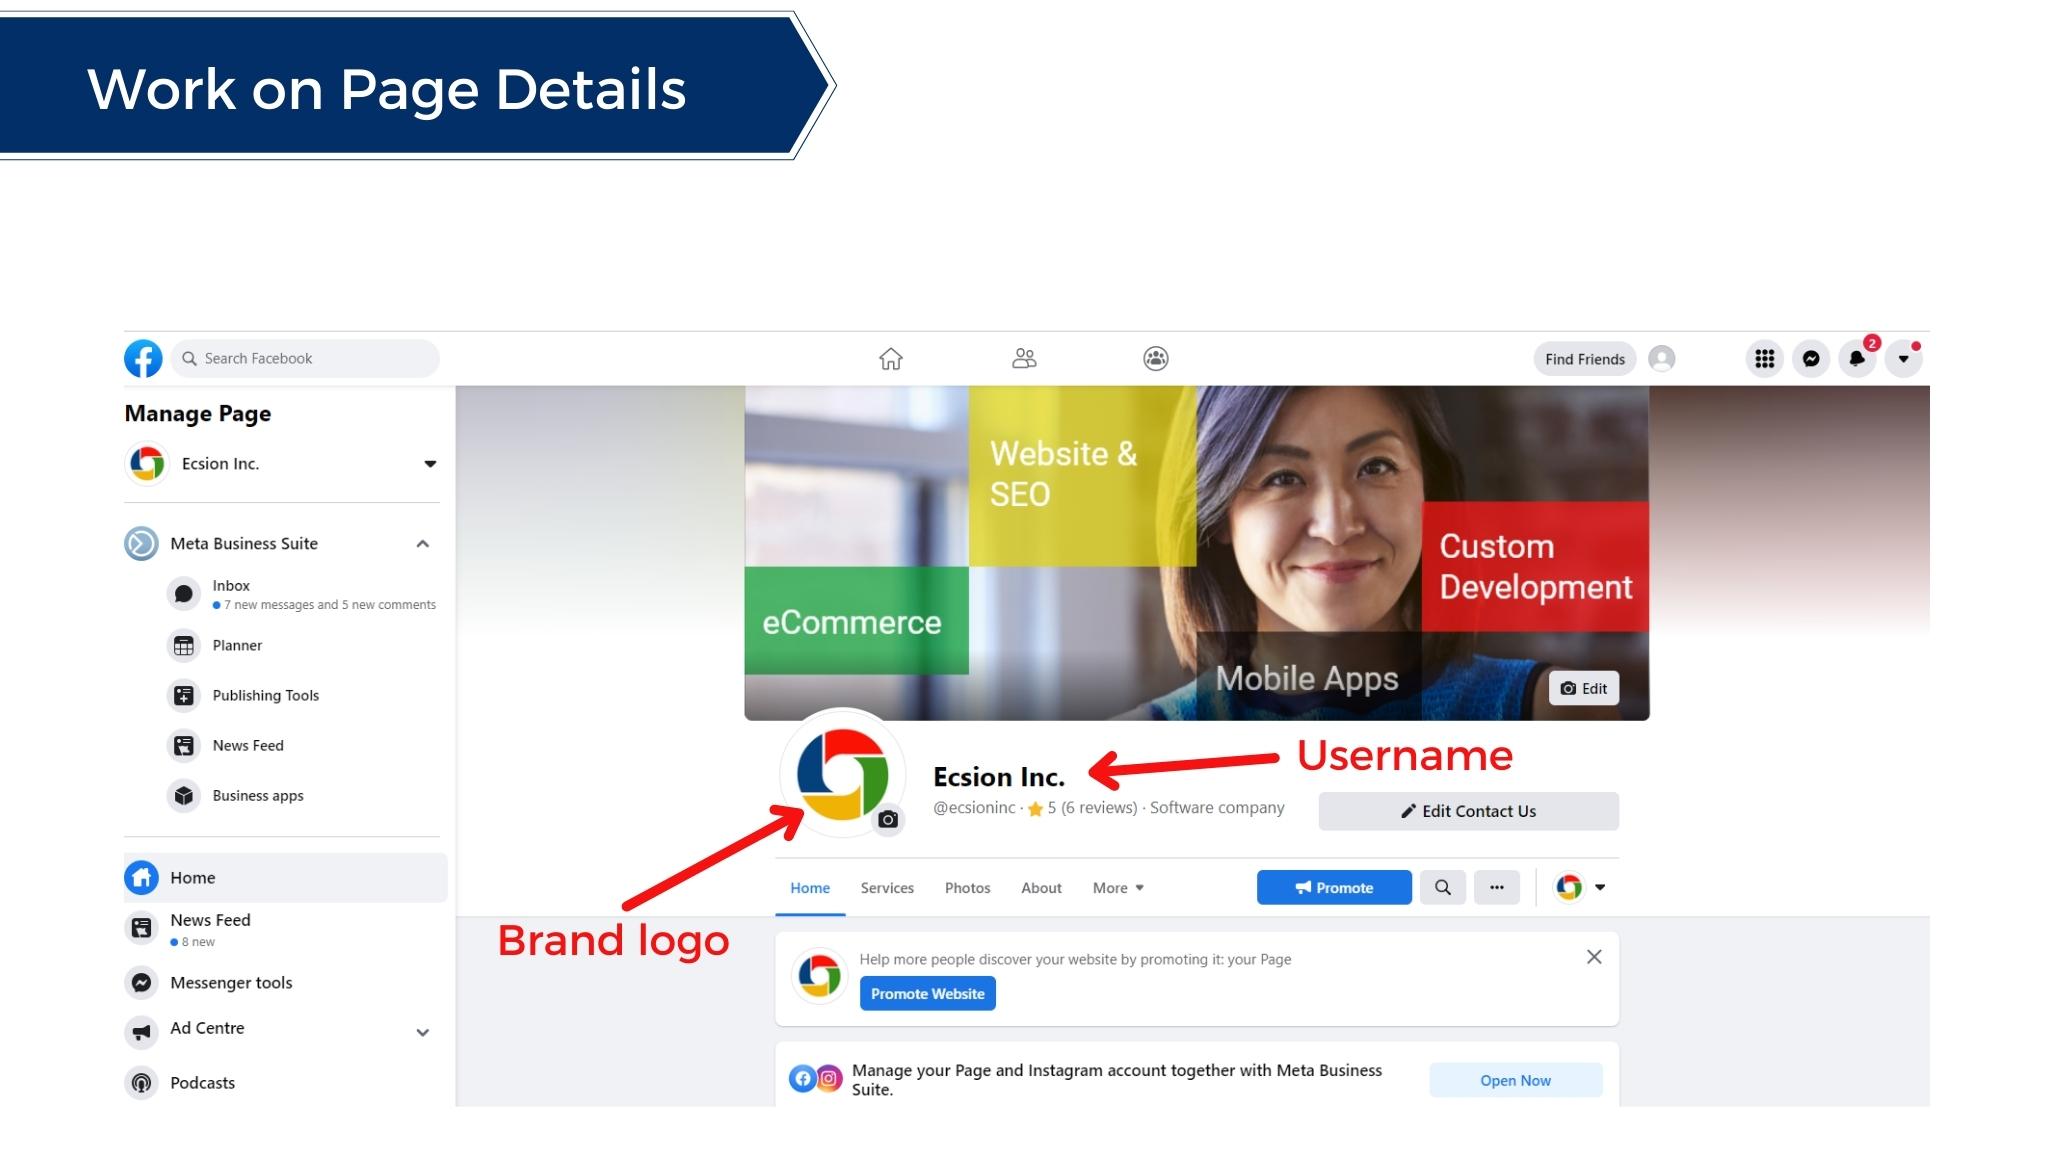
Task: Open the More menu on page tabs
Action: pos(1117,887)
